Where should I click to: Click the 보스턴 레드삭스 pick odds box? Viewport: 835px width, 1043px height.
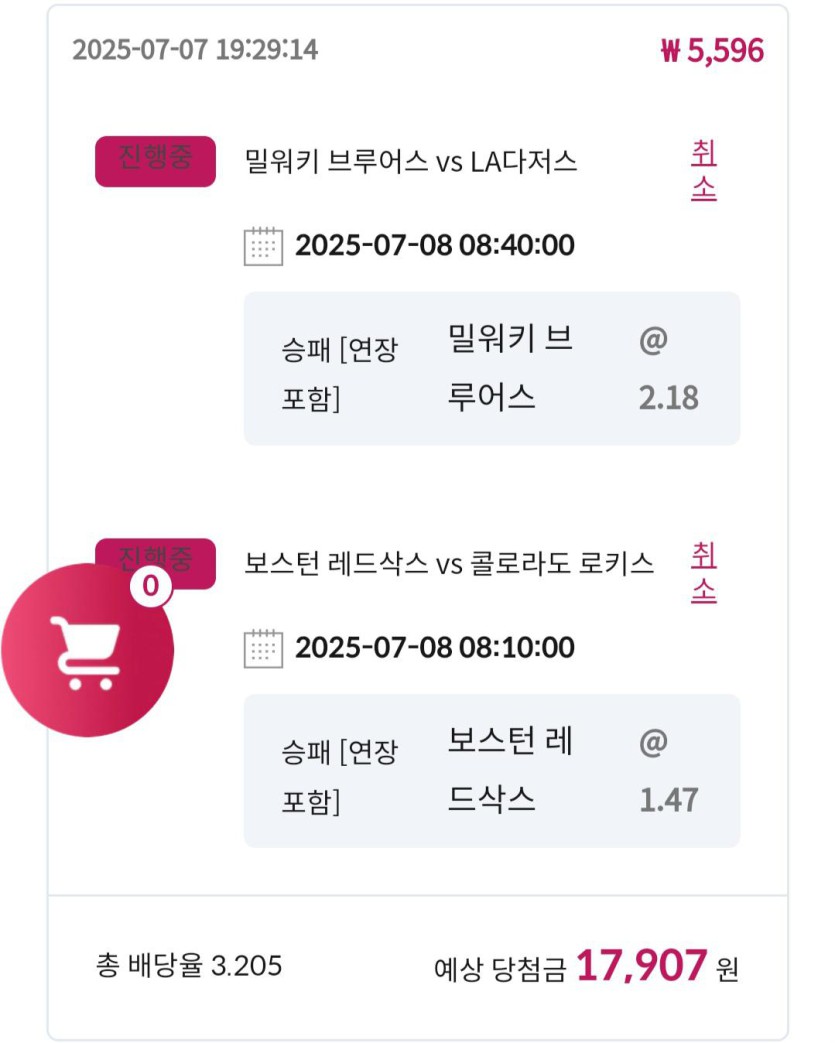pos(492,770)
